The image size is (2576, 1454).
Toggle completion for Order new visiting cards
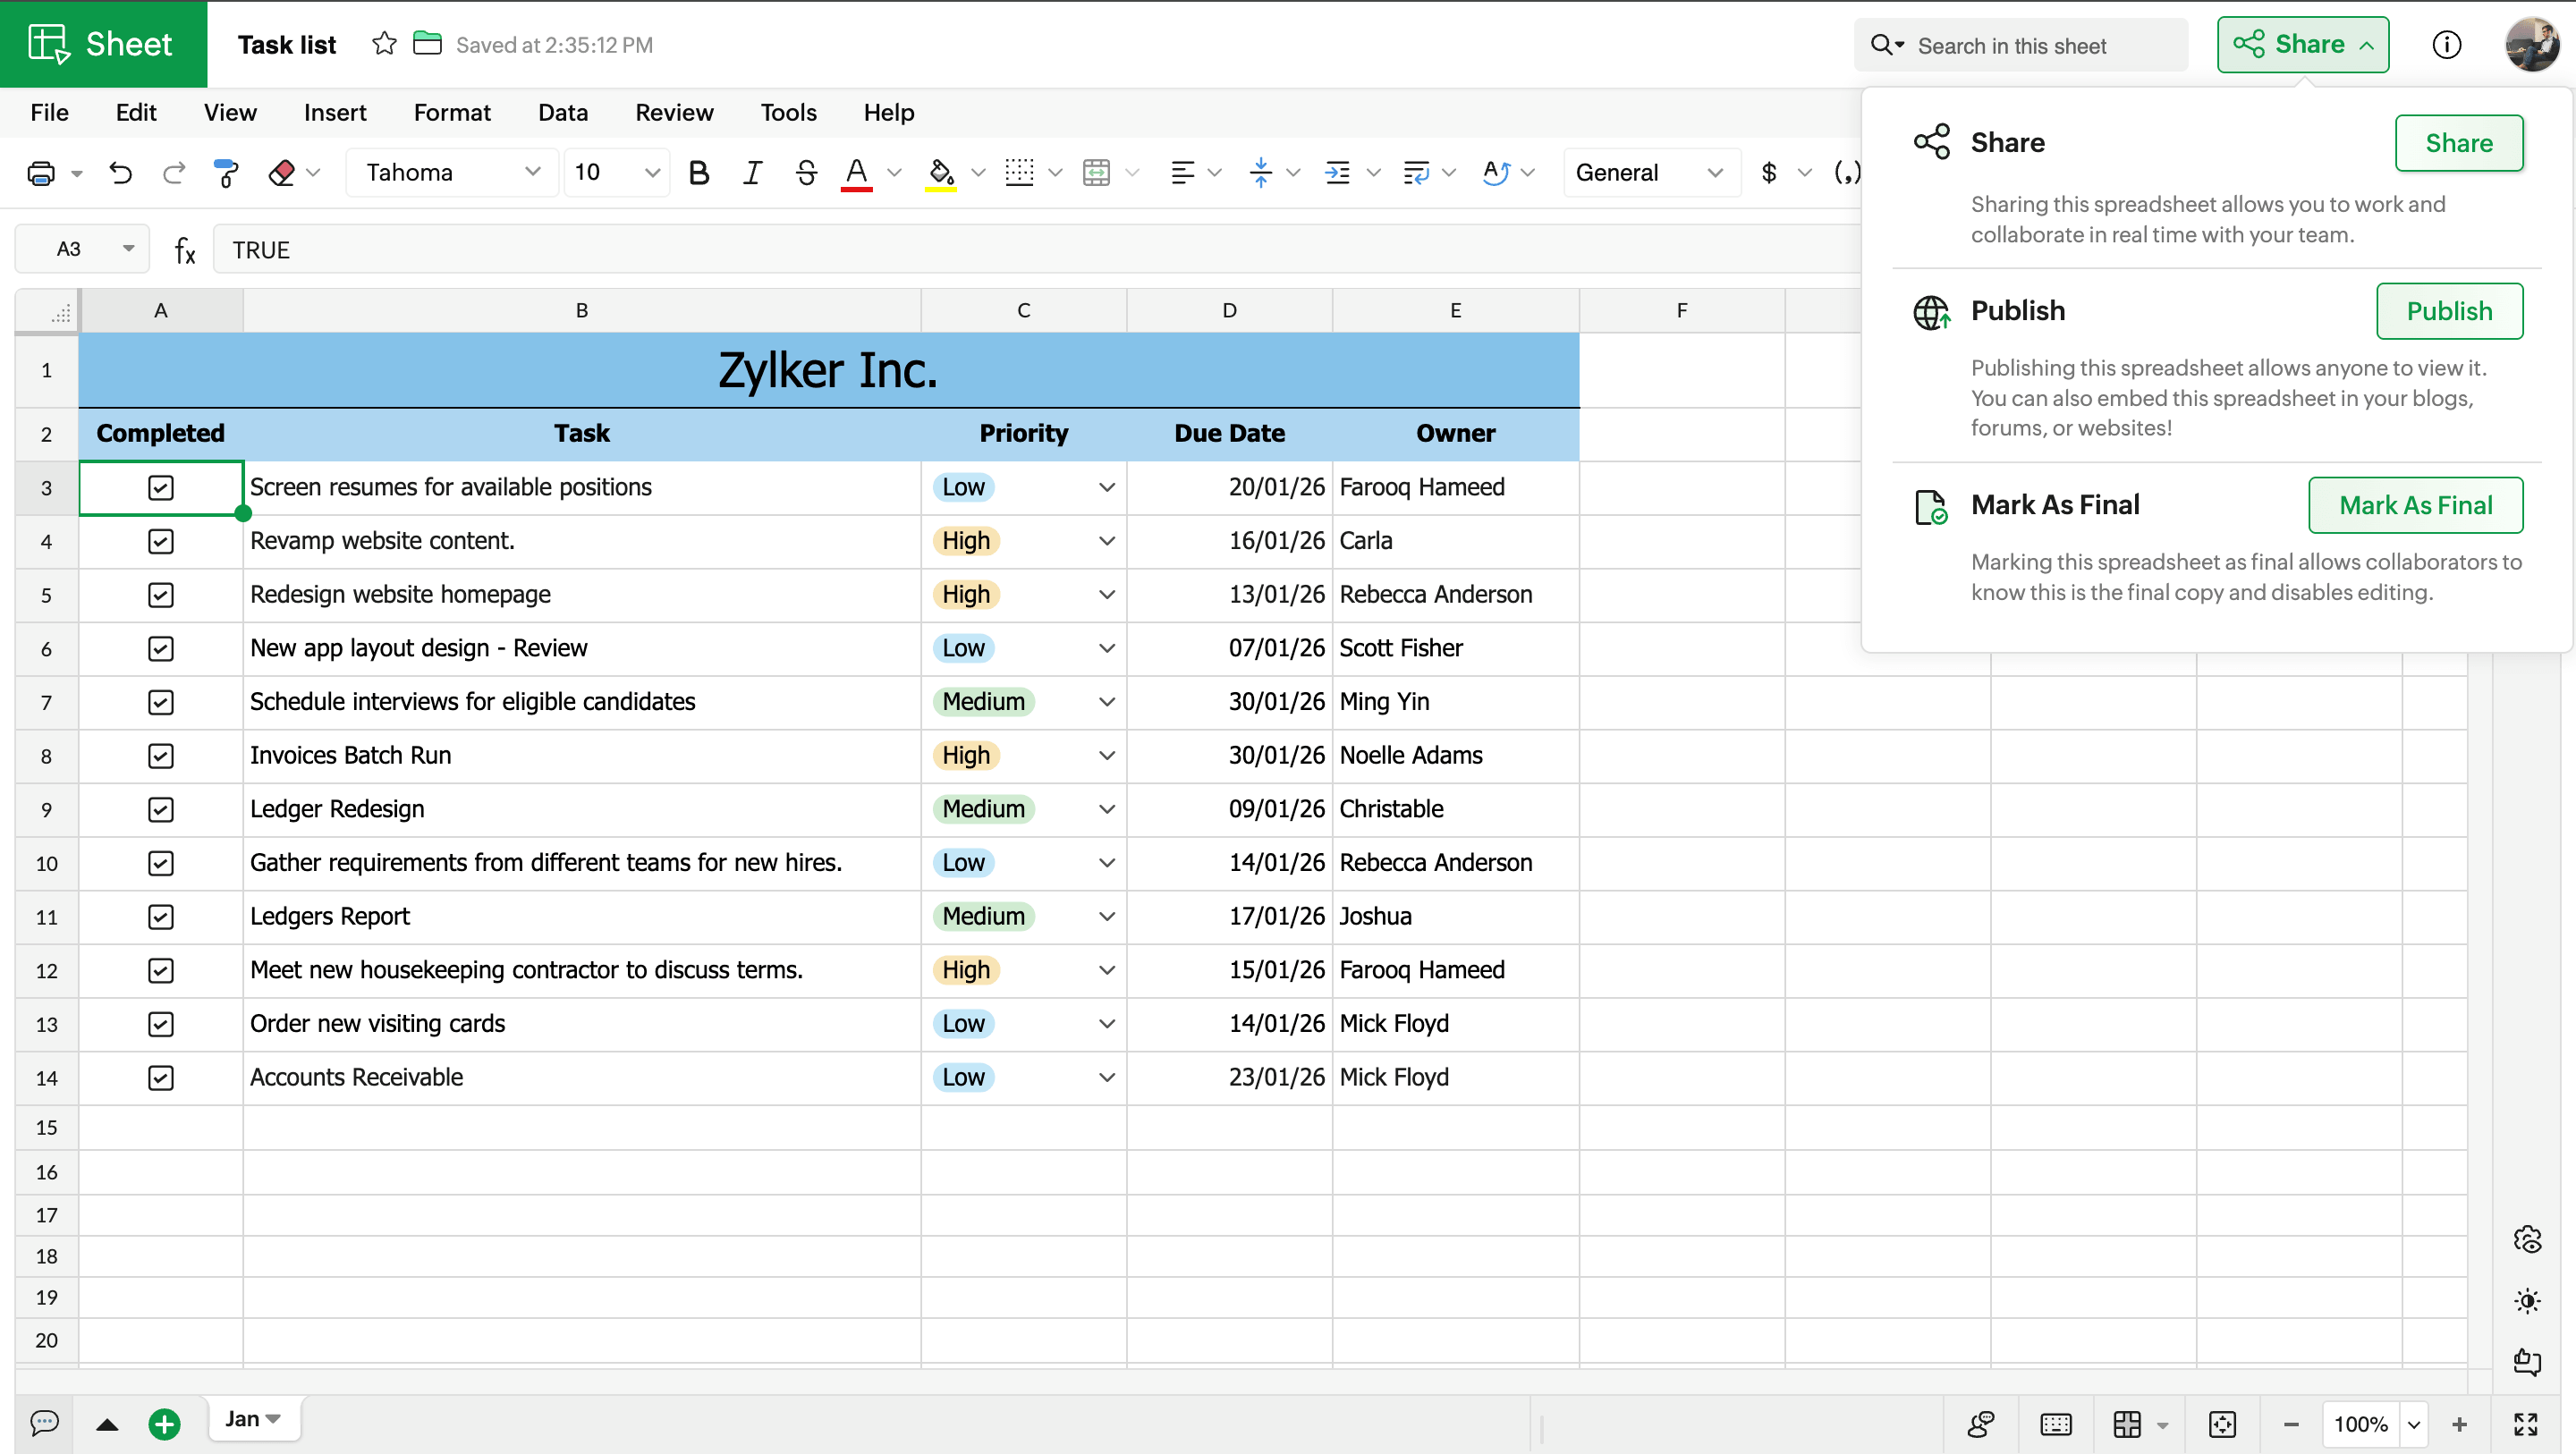[x=161, y=1023]
